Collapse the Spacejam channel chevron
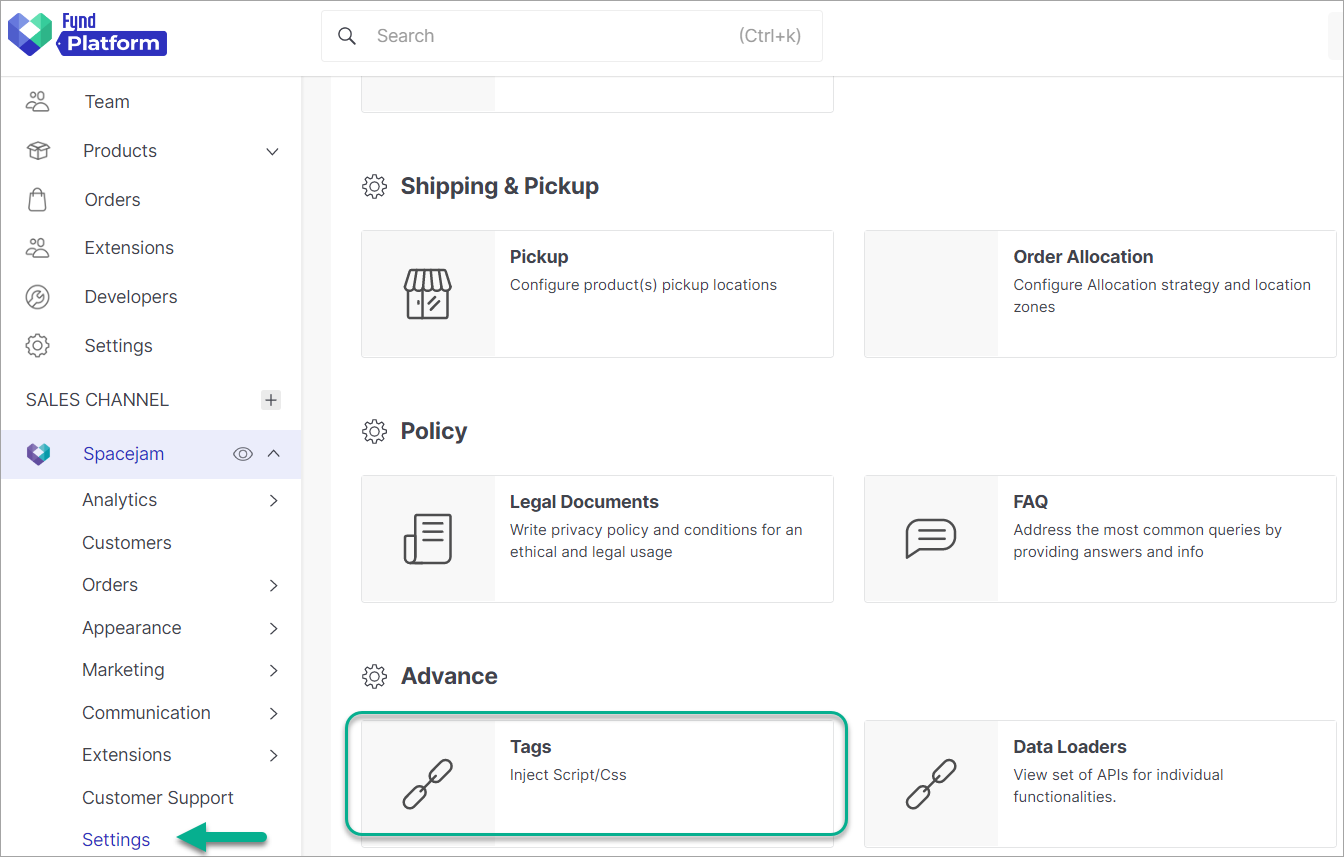 (x=273, y=454)
